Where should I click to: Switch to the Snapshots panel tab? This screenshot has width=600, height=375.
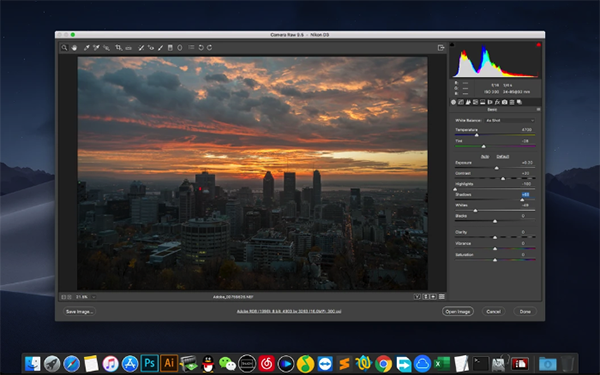point(519,102)
